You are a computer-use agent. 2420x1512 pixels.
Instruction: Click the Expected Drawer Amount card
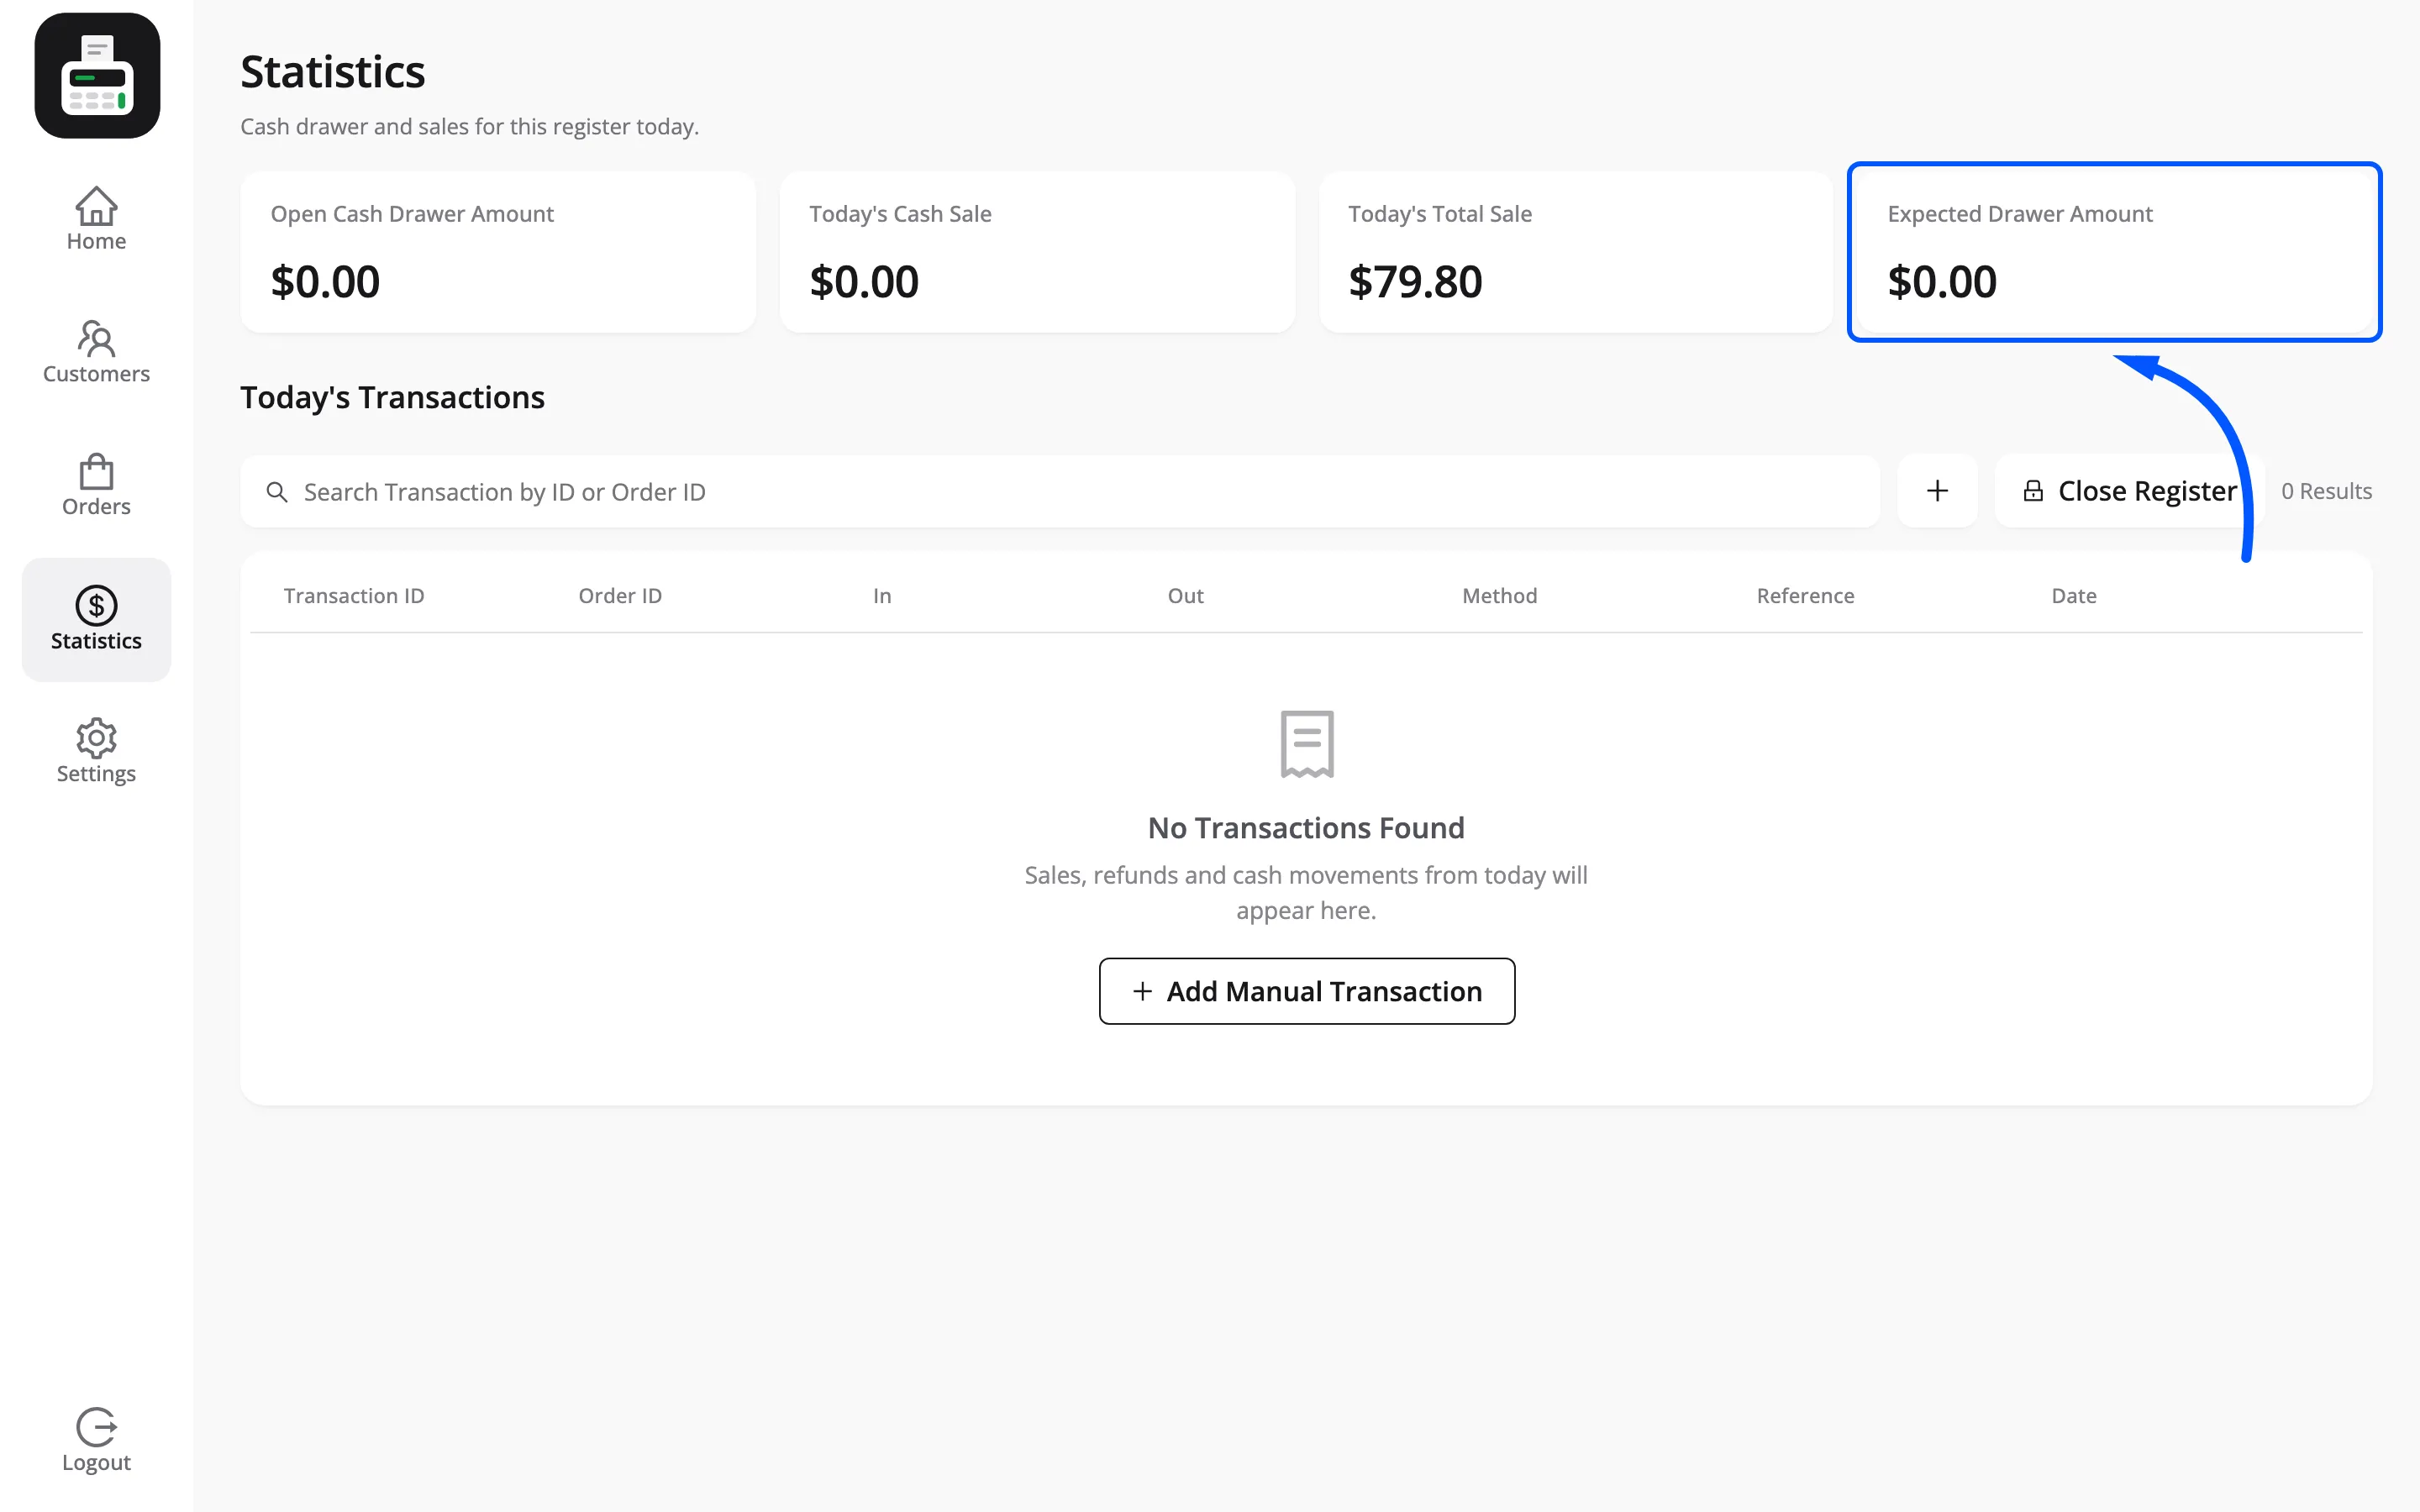click(2114, 252)
